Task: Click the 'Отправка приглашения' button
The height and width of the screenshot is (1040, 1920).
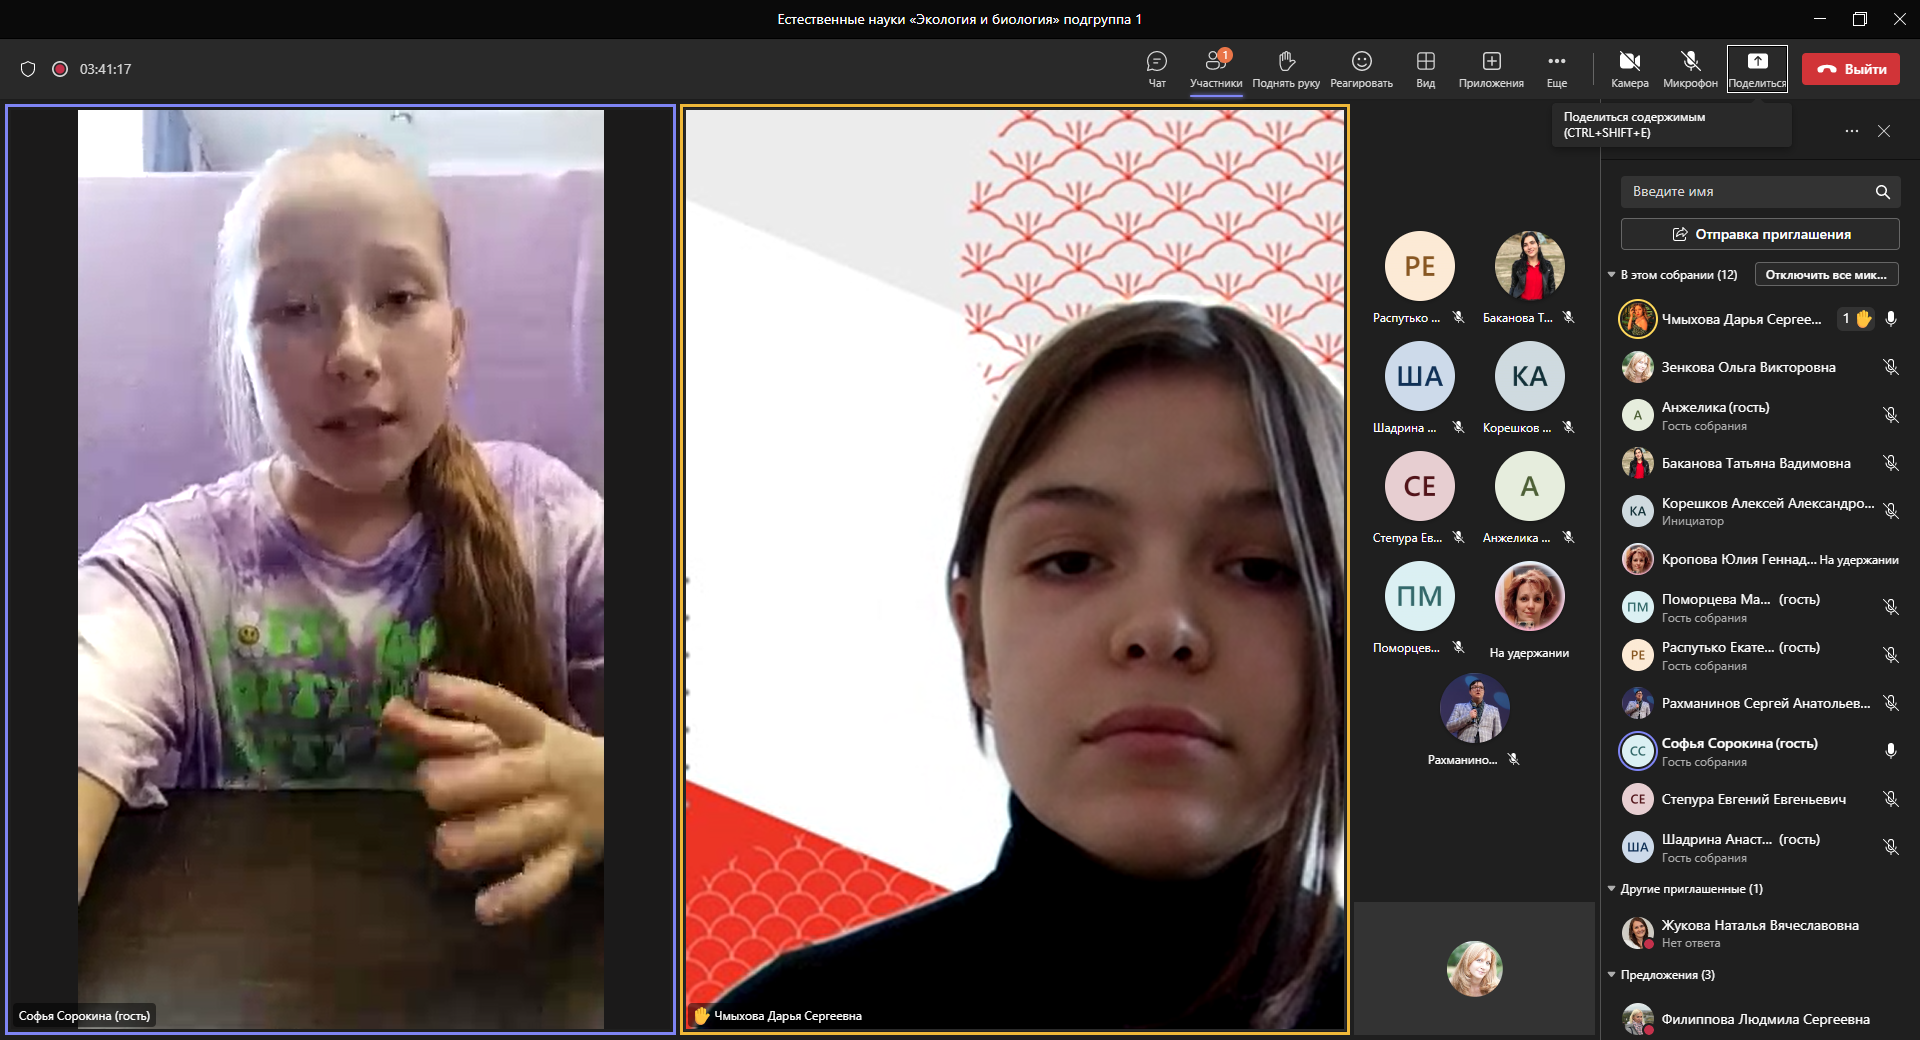Action: click(1760, 234)
